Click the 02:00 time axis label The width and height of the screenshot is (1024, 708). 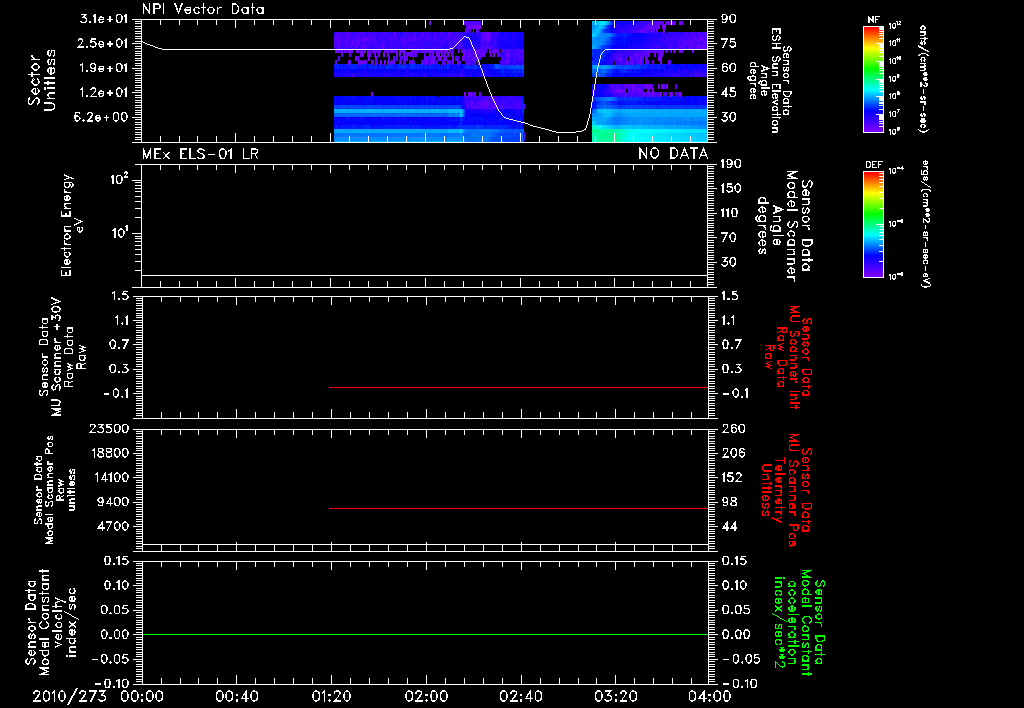426,696
